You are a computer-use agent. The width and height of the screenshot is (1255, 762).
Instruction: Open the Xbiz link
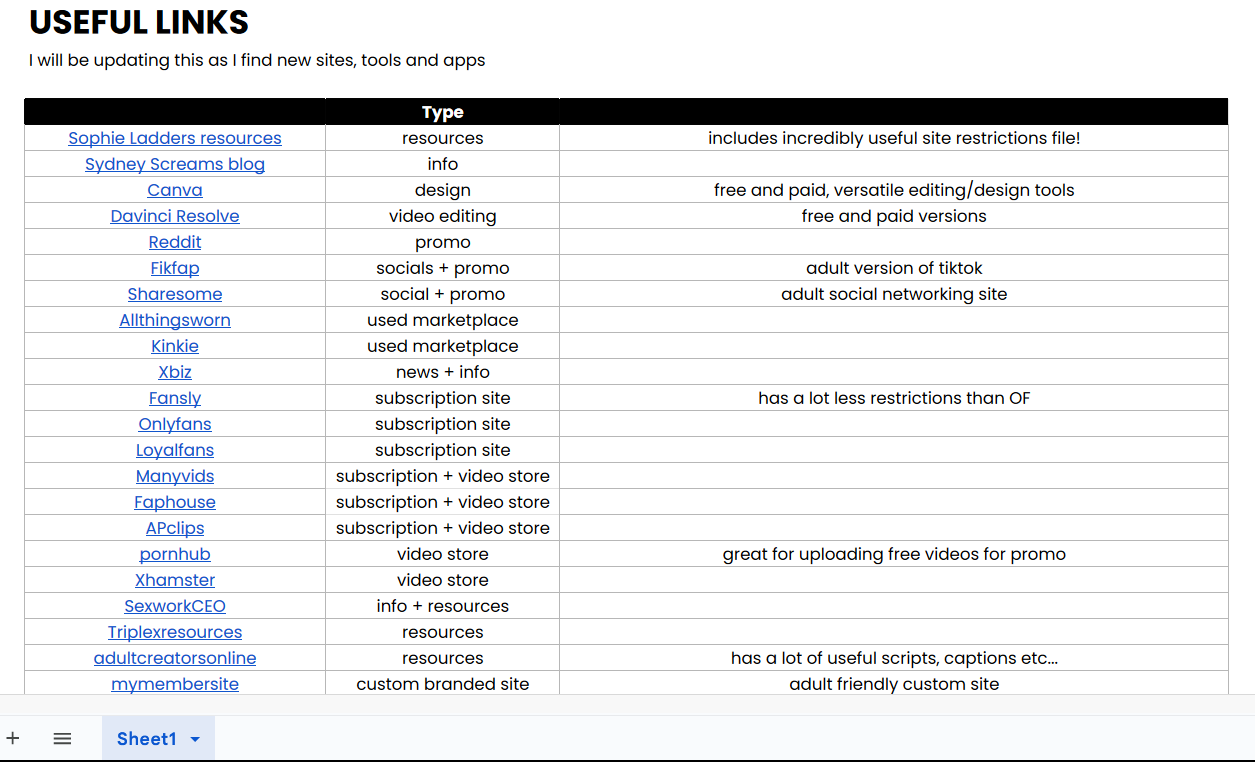pos(175,372)
